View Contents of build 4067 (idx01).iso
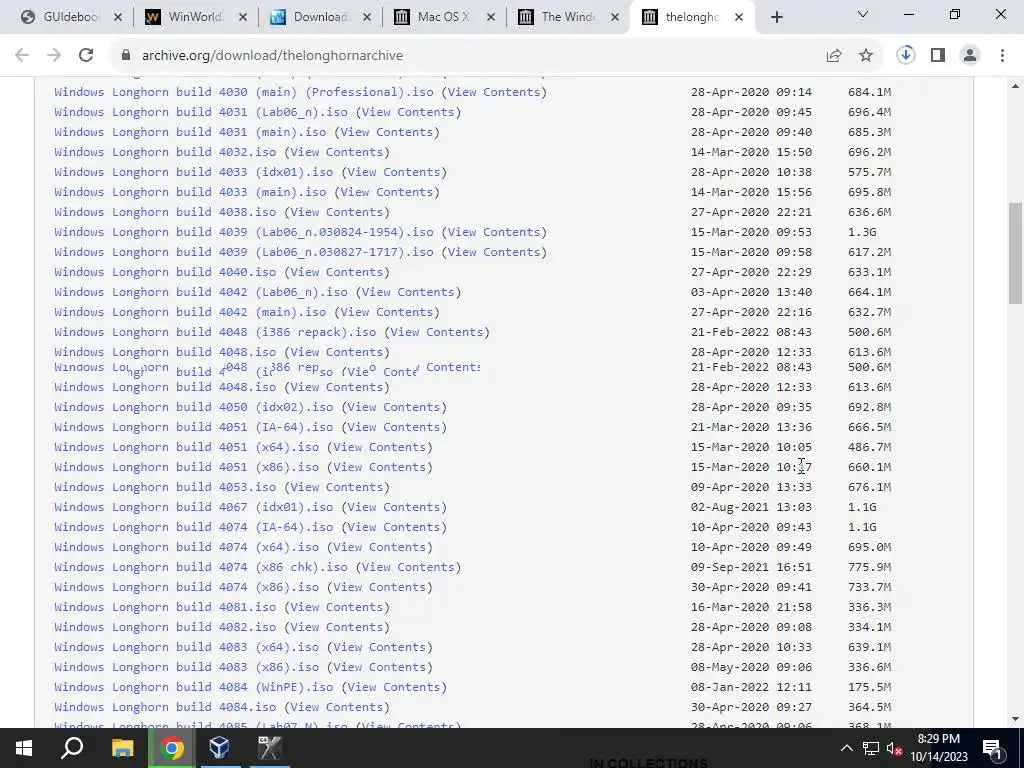 [x=394, y=507]
